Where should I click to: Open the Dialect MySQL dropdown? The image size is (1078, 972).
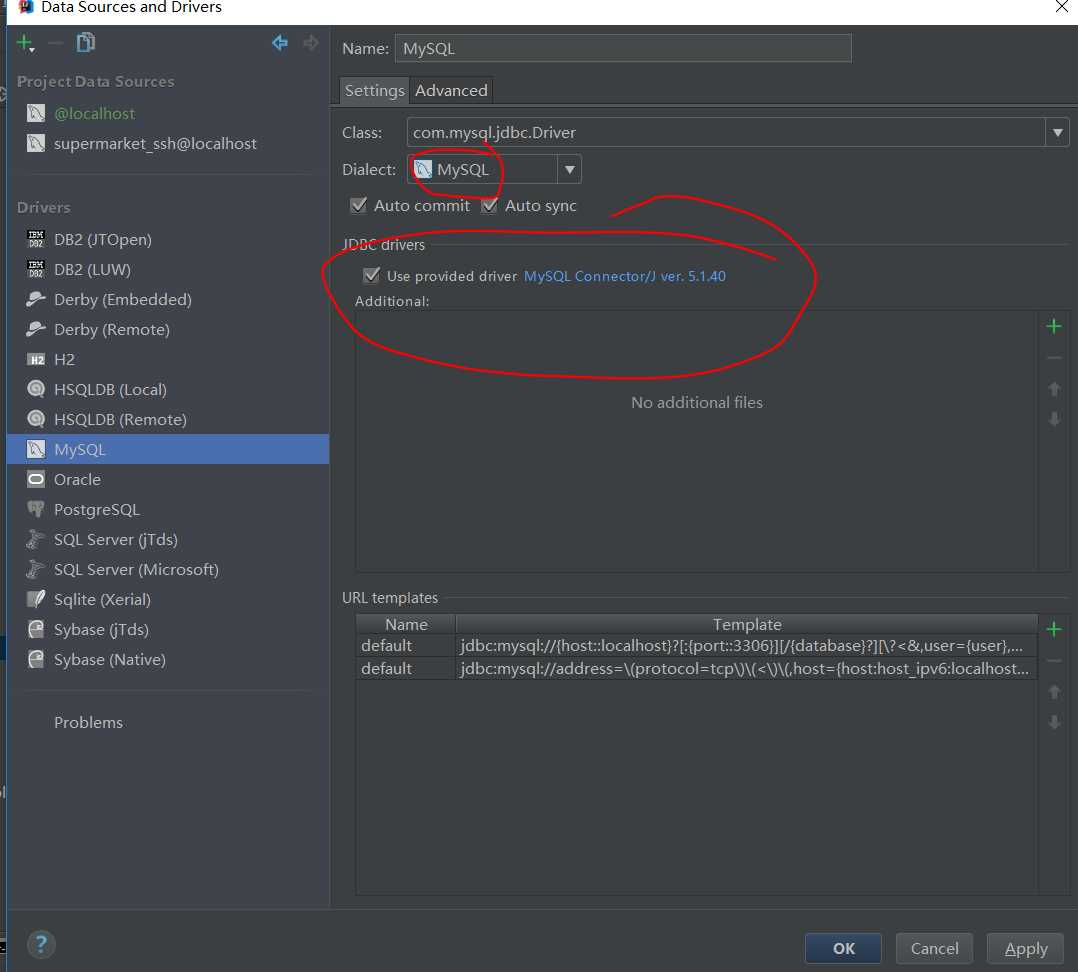point(494,169)
